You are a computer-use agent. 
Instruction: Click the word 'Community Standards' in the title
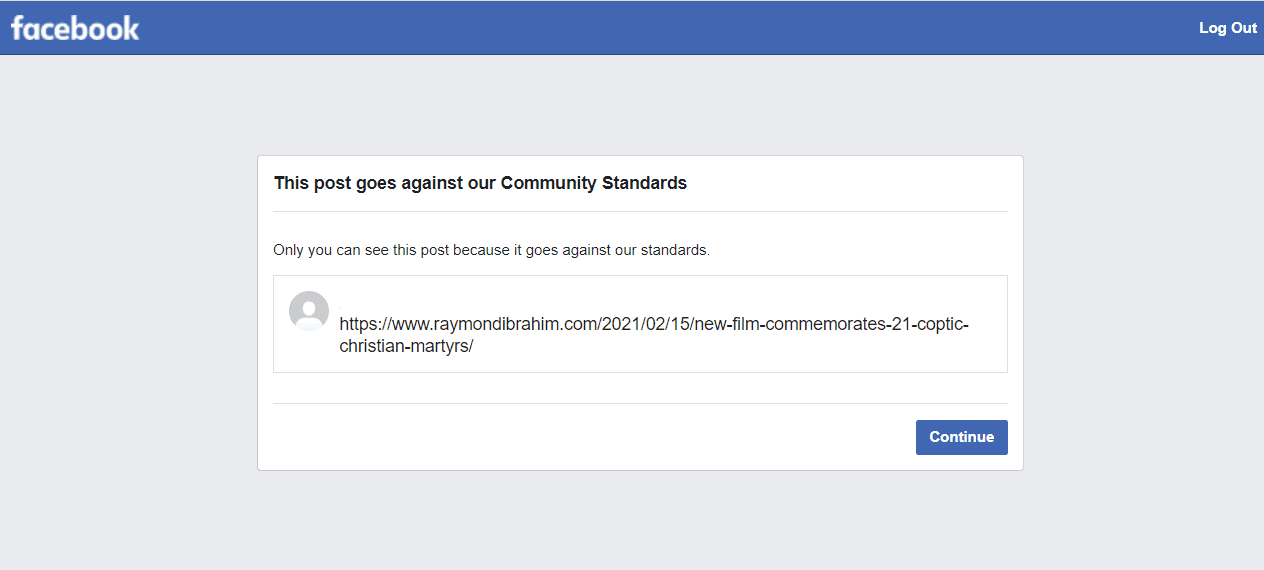click(594, 183)
